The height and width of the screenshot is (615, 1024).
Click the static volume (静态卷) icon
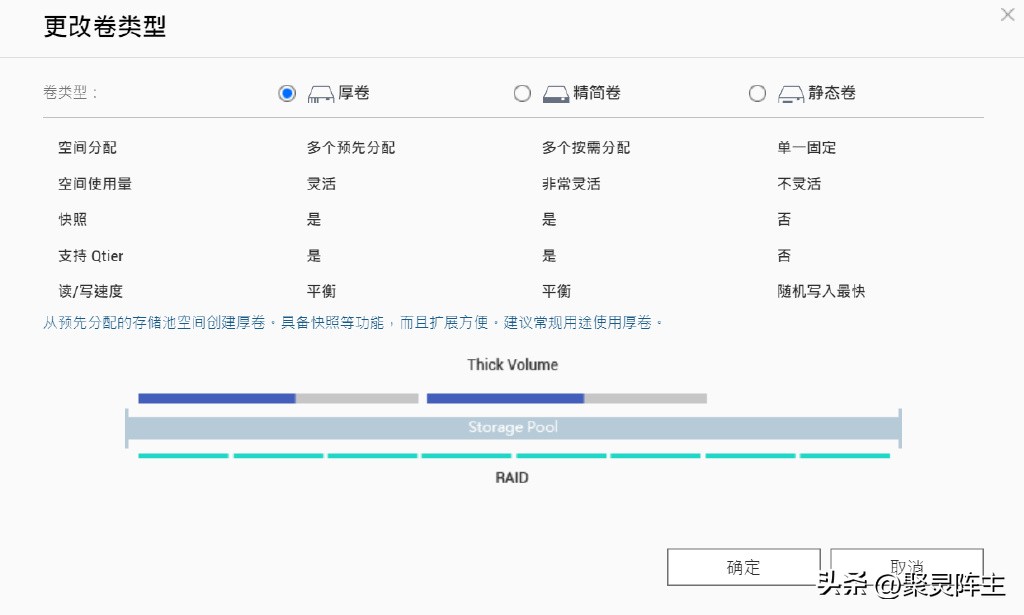[x=789, y=92]
